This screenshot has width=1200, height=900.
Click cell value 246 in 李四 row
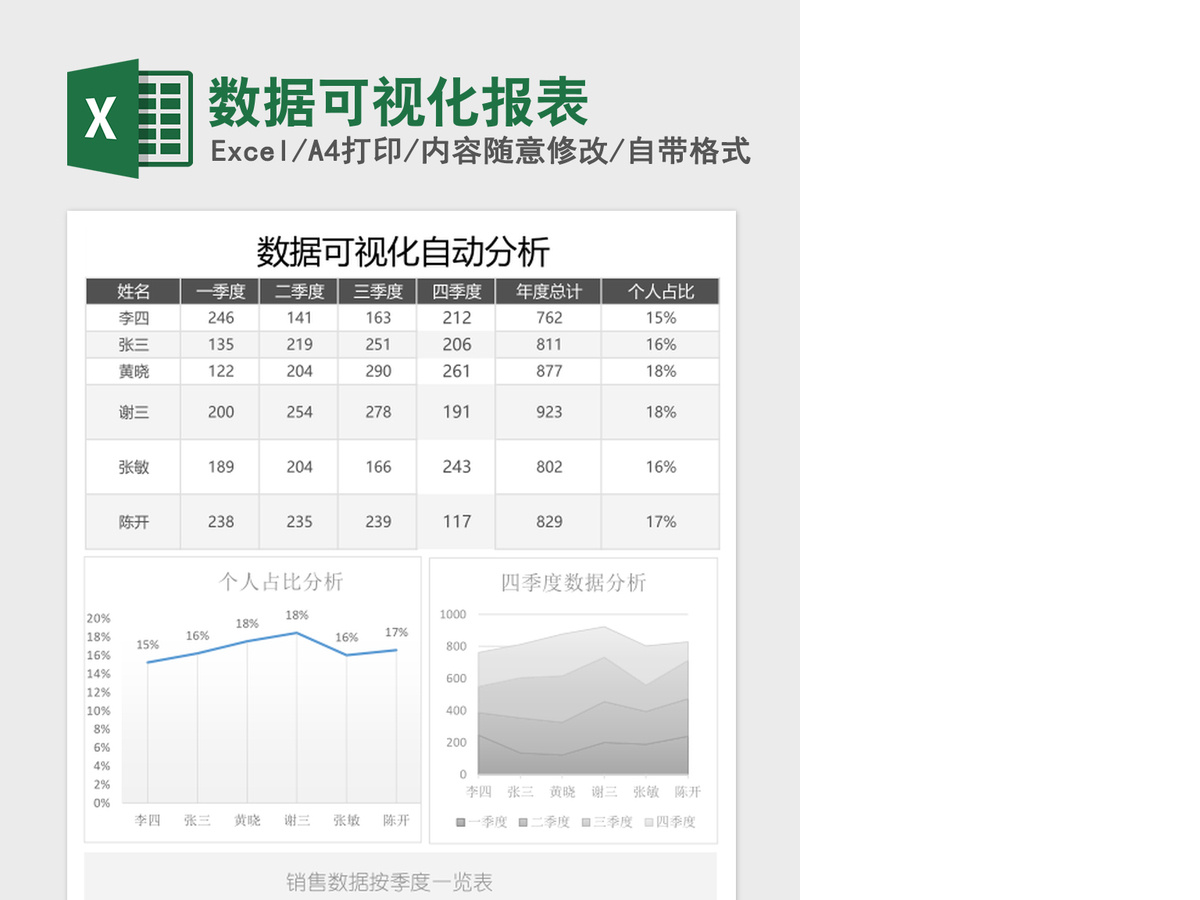pyautogui.click(x=220, y=318)
